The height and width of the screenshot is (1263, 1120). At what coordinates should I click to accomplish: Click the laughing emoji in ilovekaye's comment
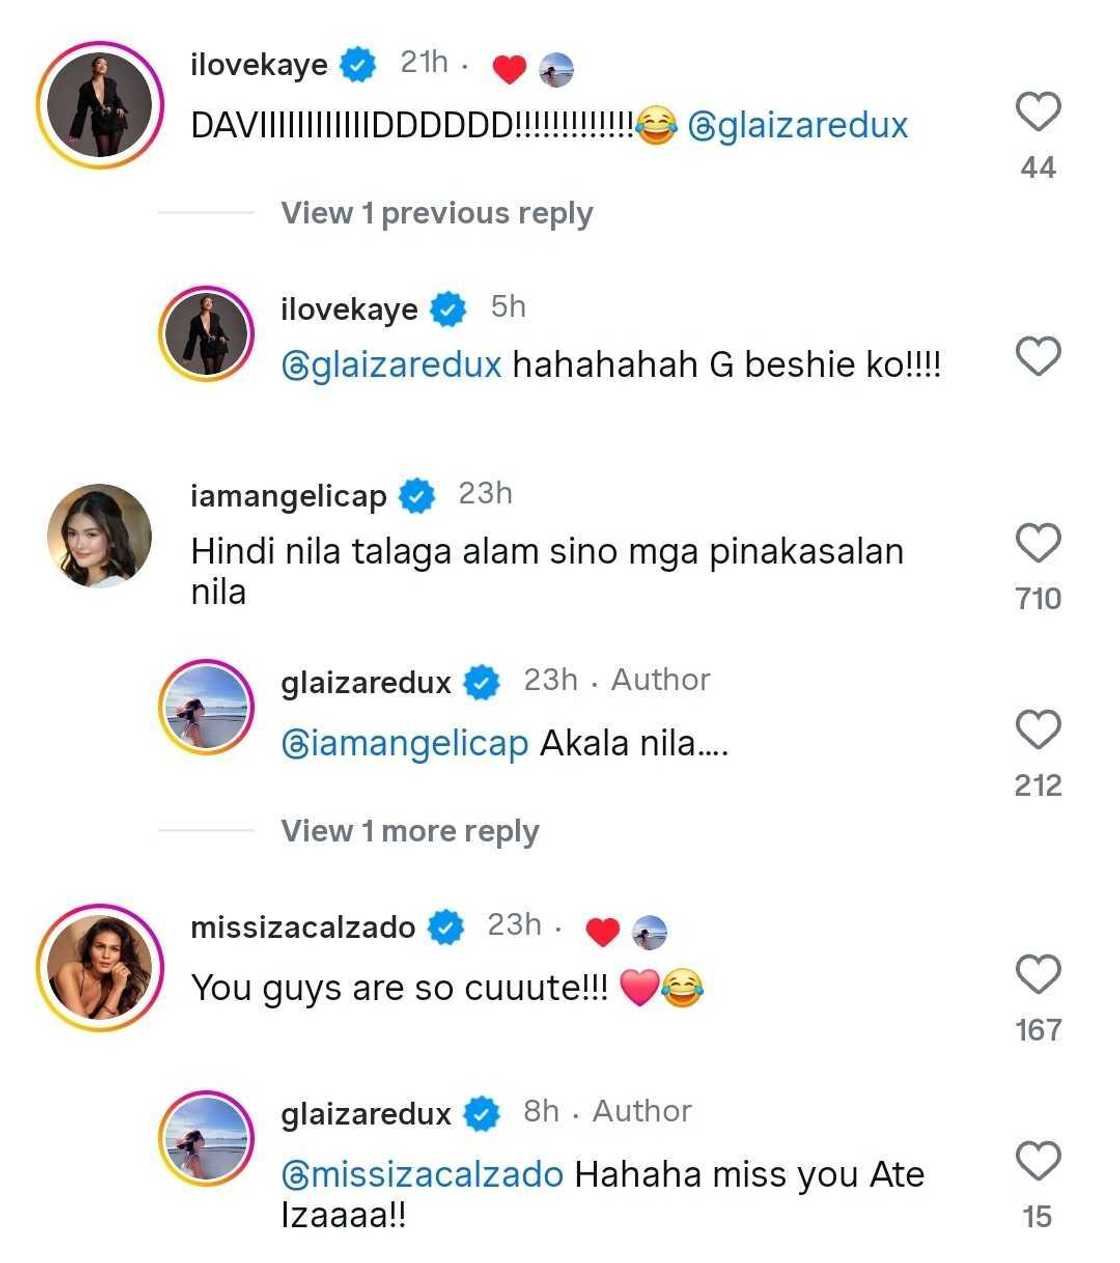657,125
